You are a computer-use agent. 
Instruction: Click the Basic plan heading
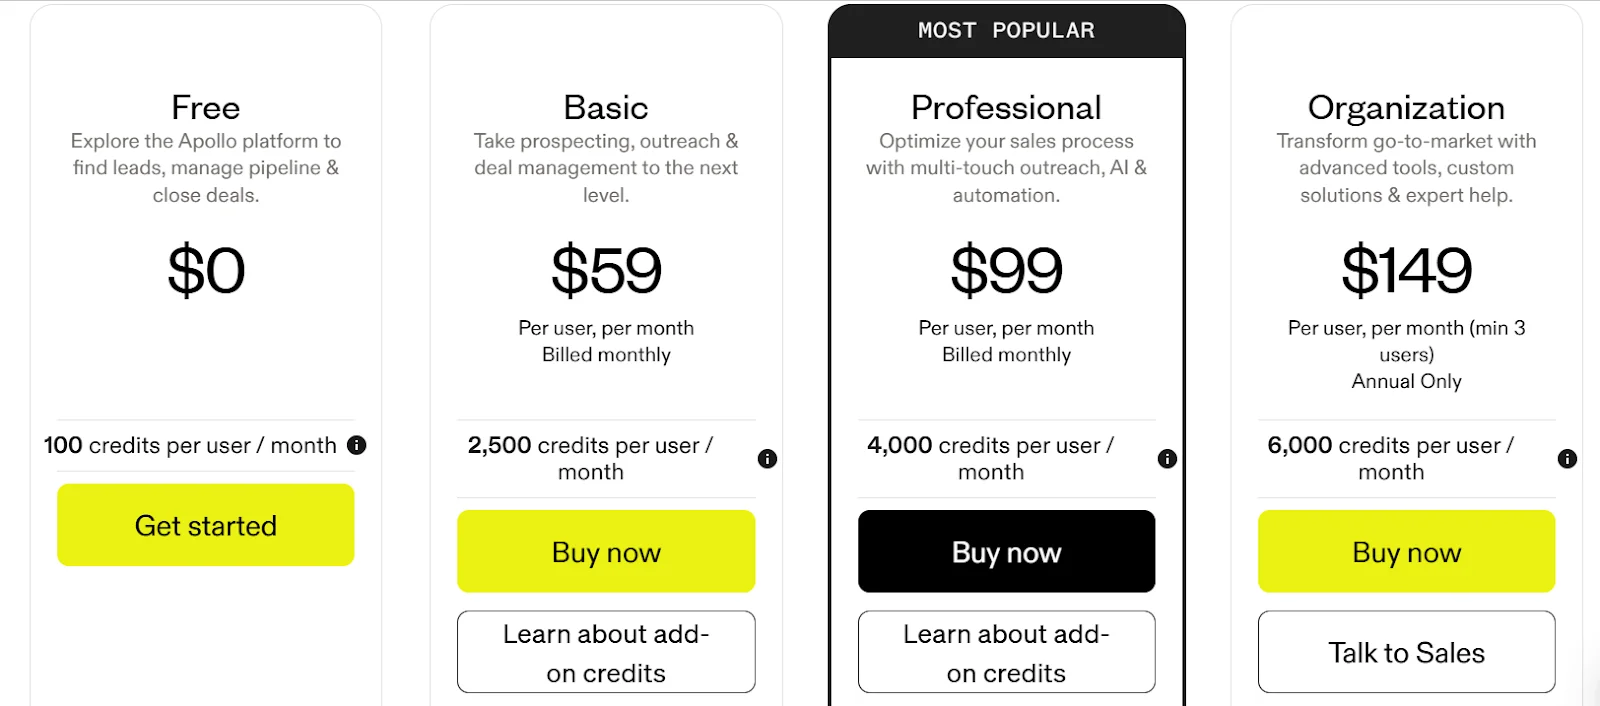pyautogui.click(x=606, y=107)
